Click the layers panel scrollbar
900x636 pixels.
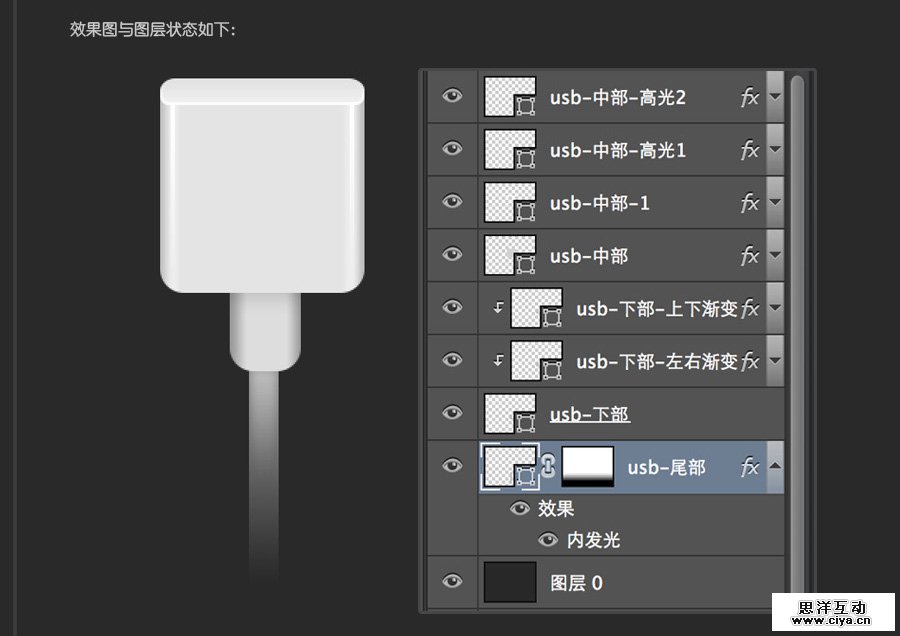[791, 300]
